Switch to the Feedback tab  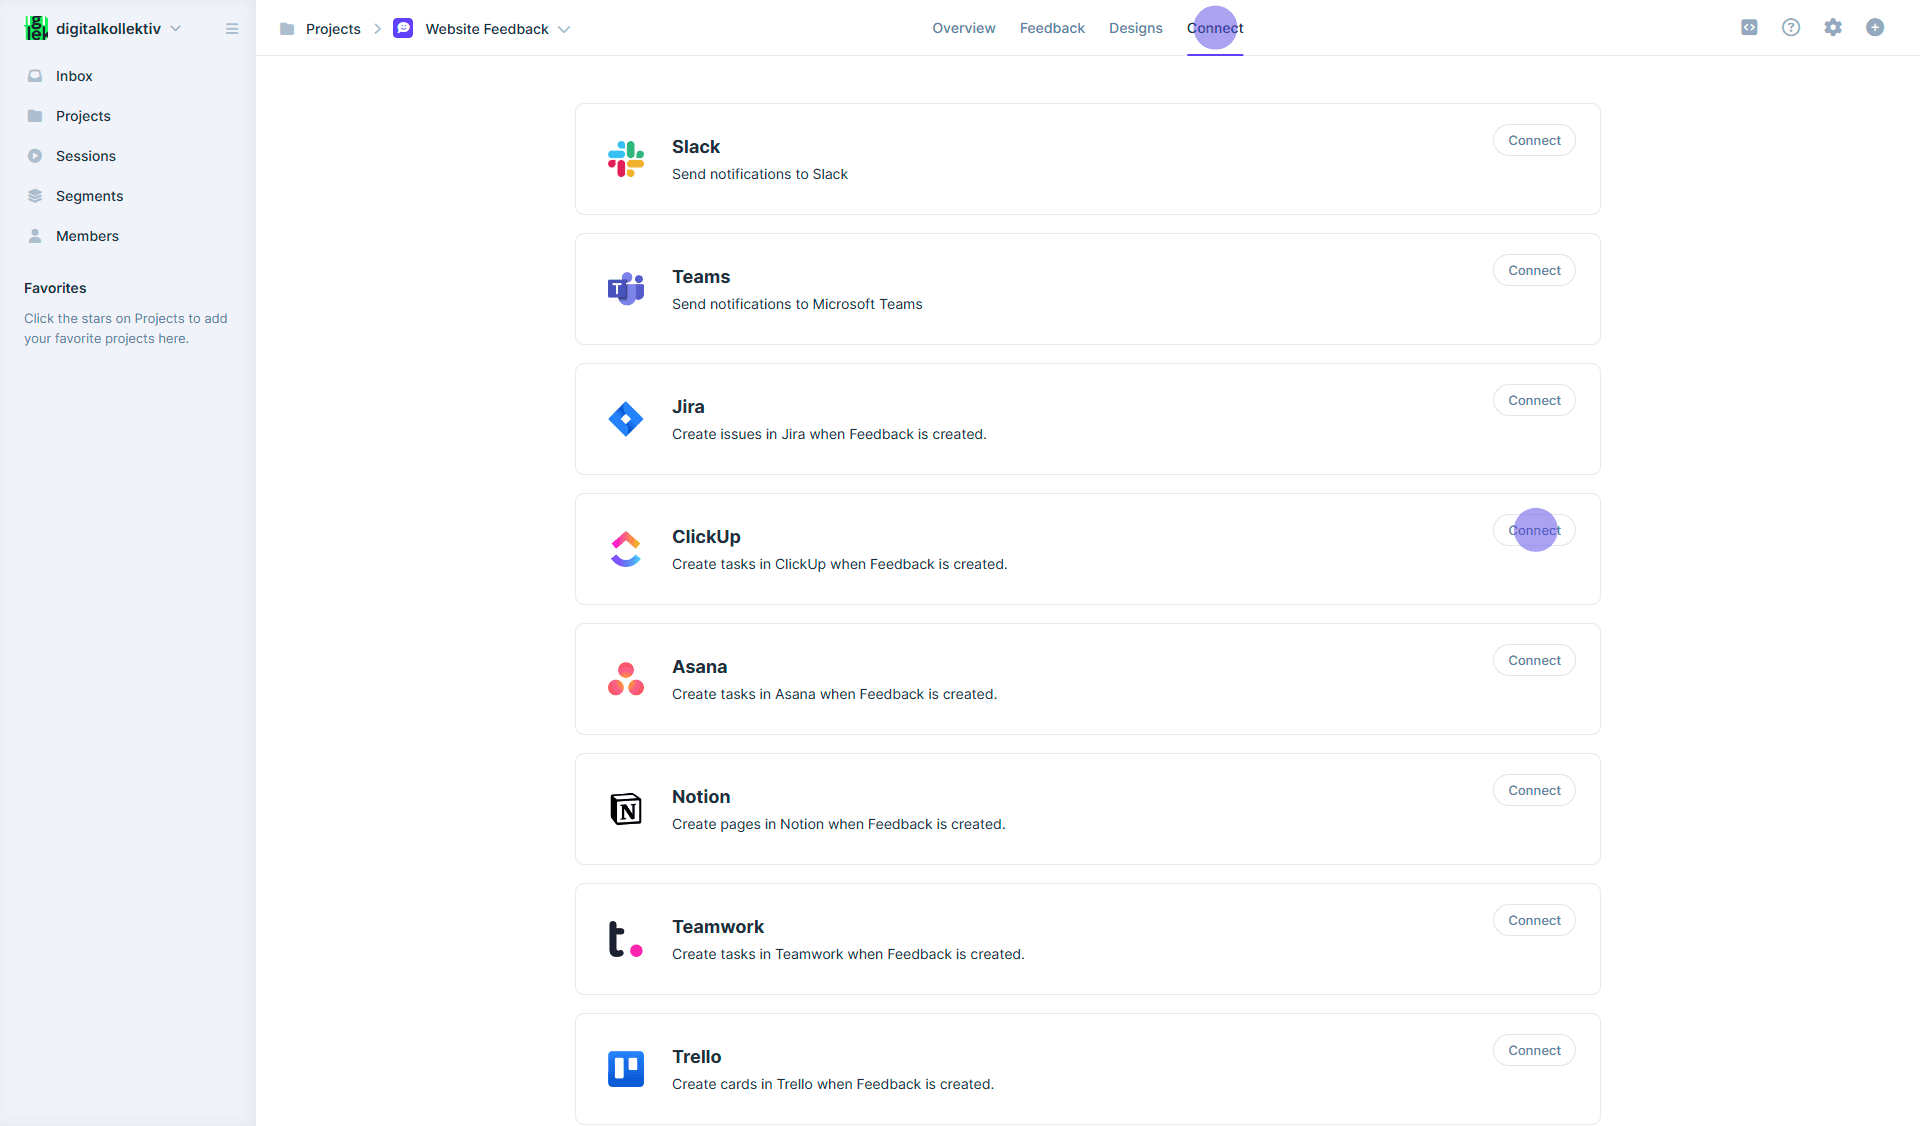click(1052, 28)
